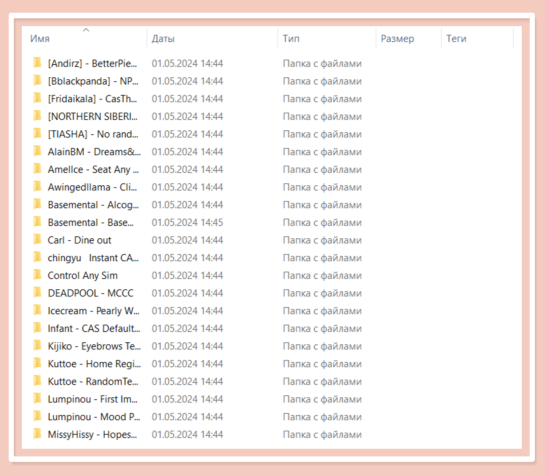Image resolution: width=545 pixels, height=476 pixels.
Task: Sort by the Даты column header
Action: click(x=163, y=39)
